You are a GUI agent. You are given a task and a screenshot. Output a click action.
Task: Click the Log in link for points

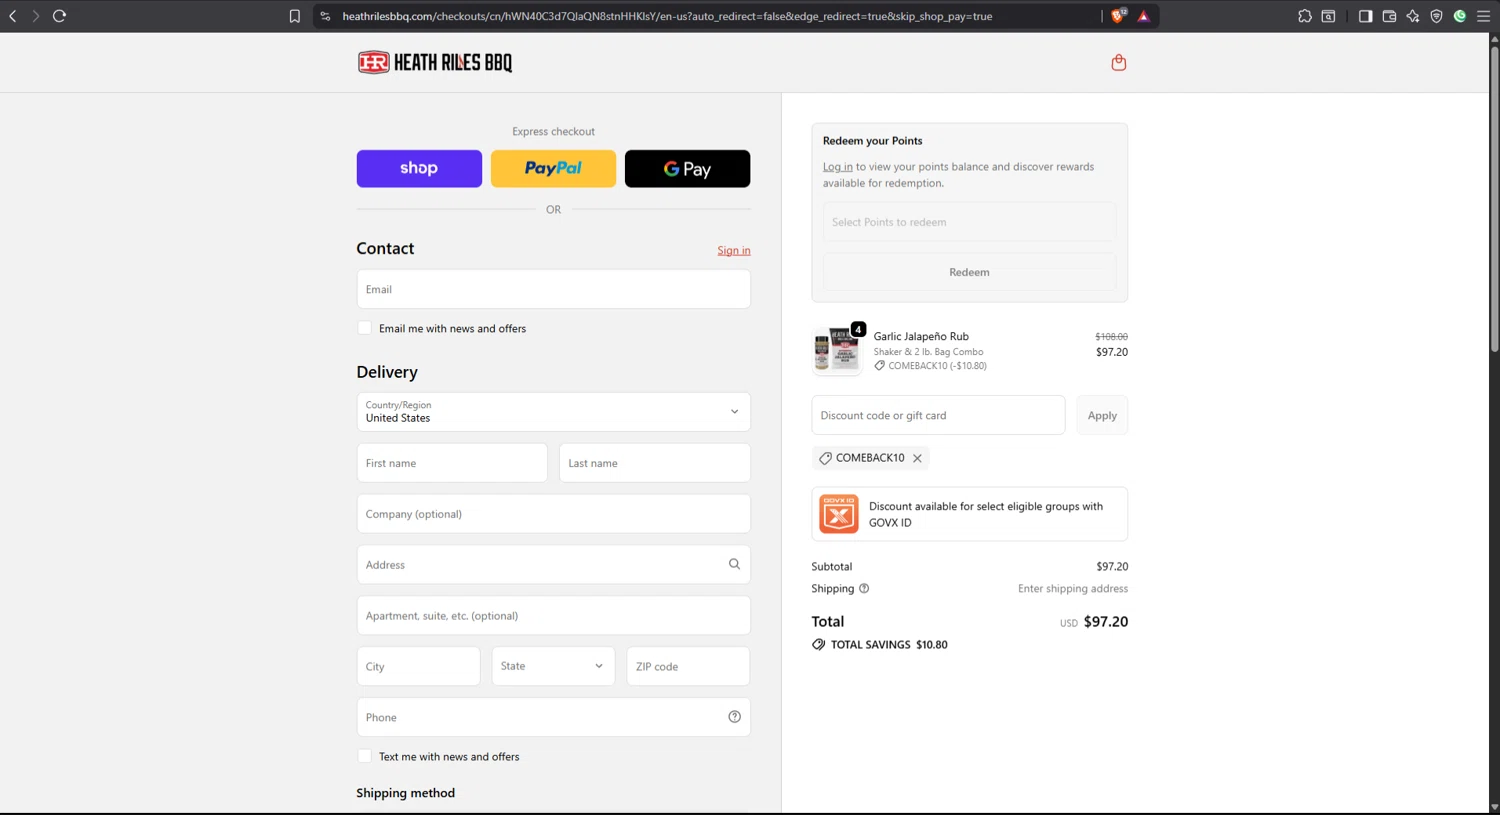tap(838, 167)
